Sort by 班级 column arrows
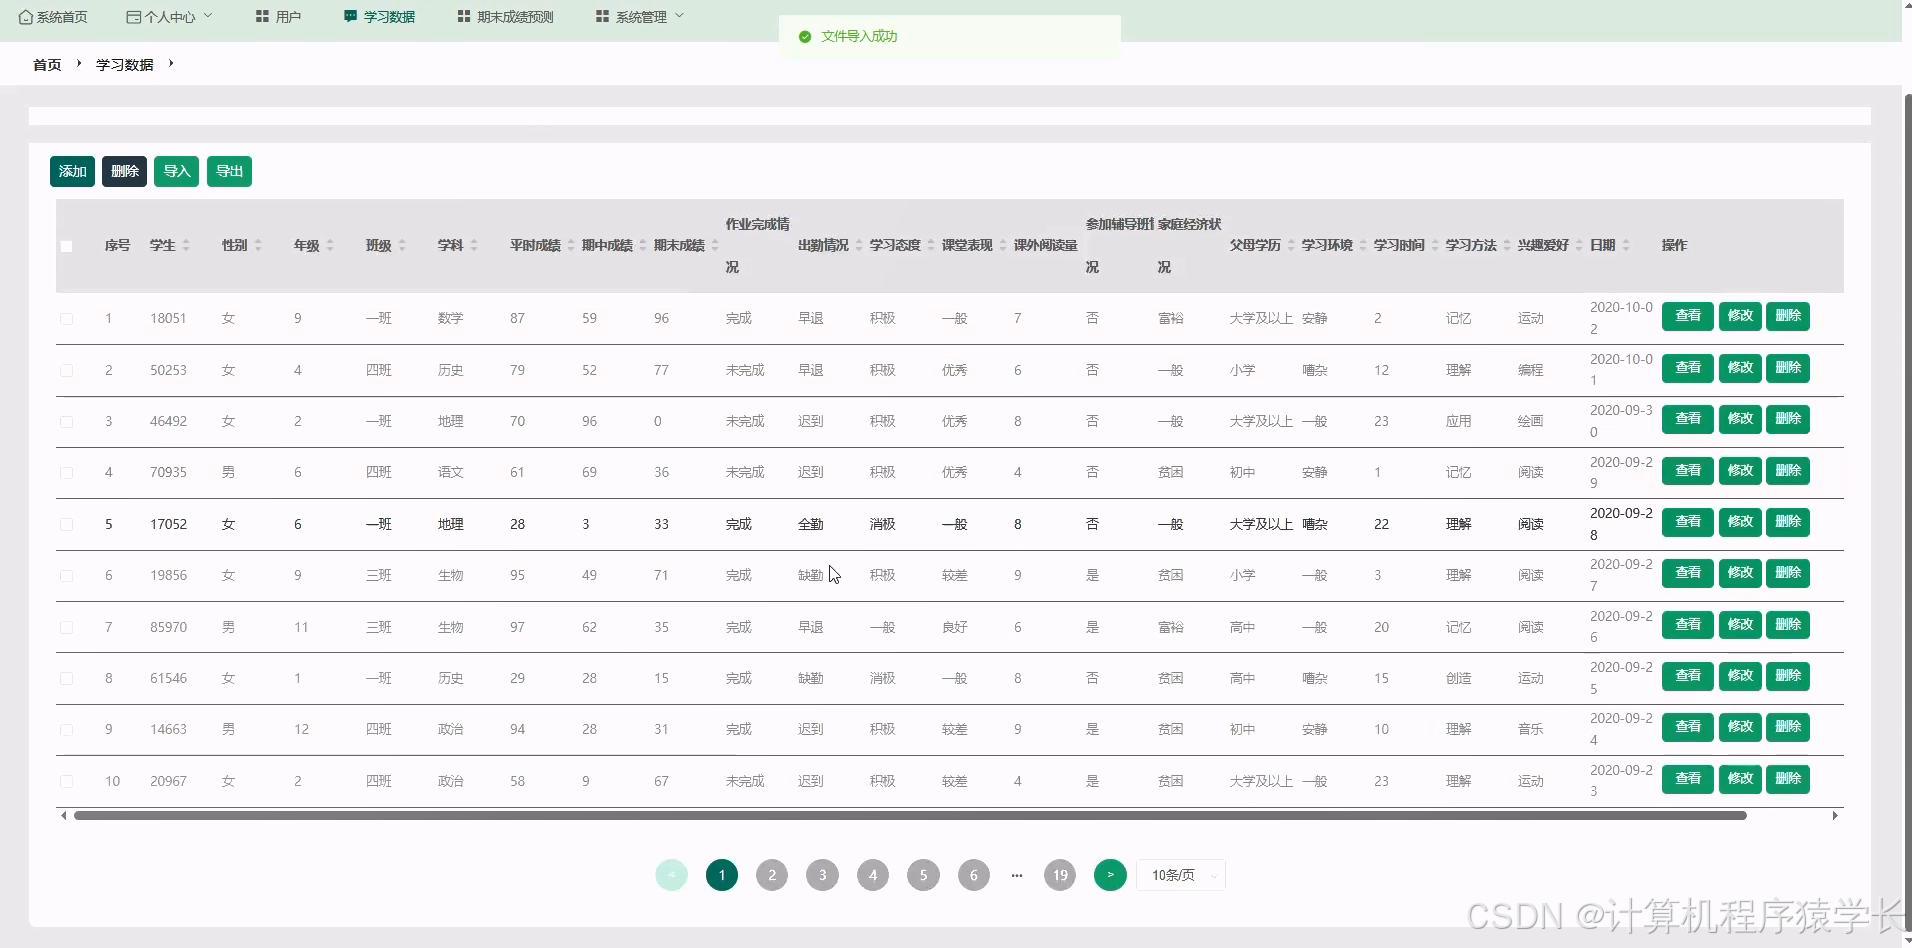The width and height of the screenshot is (1912, 948). pos(402,245)
